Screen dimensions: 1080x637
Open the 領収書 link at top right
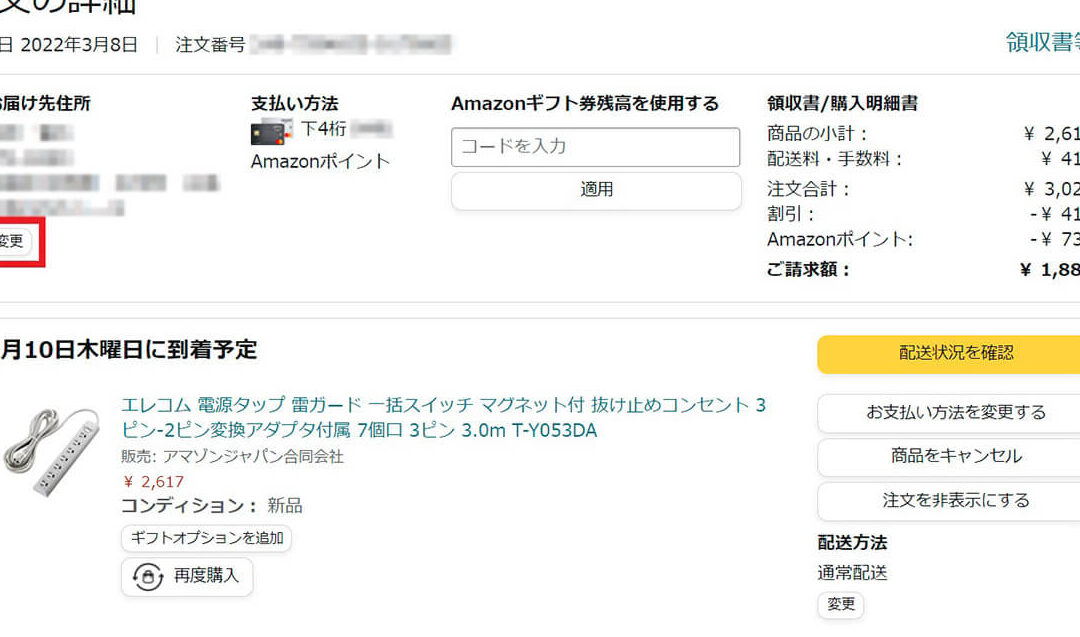tap(1042, 43)
